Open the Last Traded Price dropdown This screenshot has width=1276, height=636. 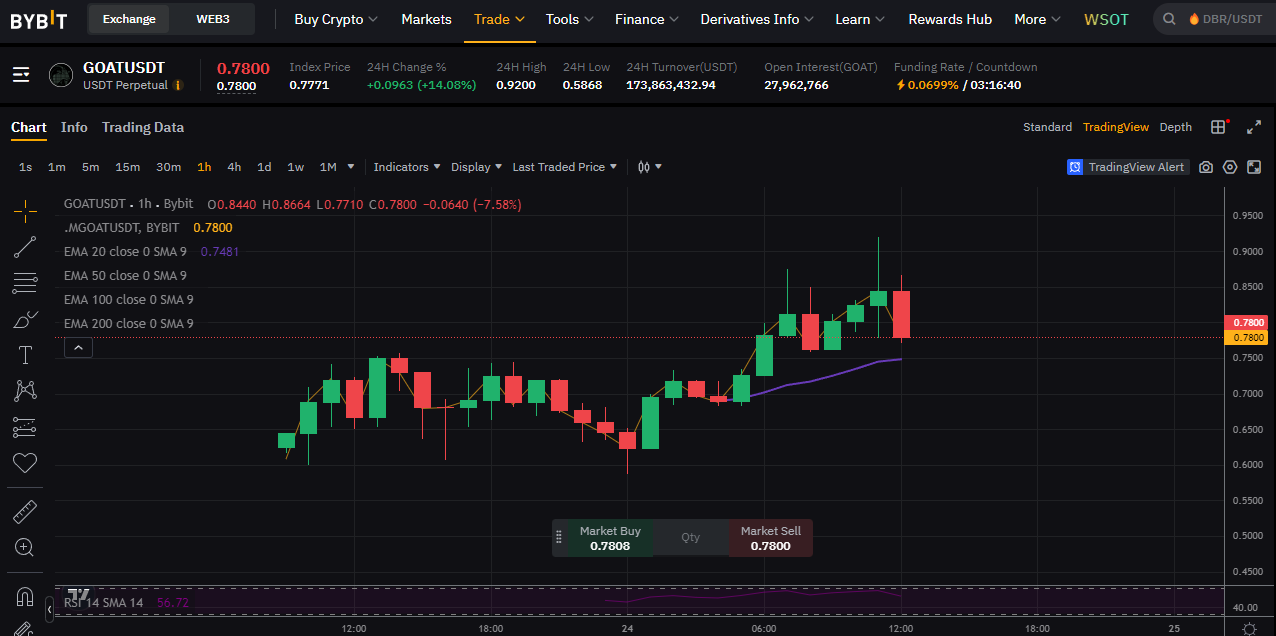(564, 167)
